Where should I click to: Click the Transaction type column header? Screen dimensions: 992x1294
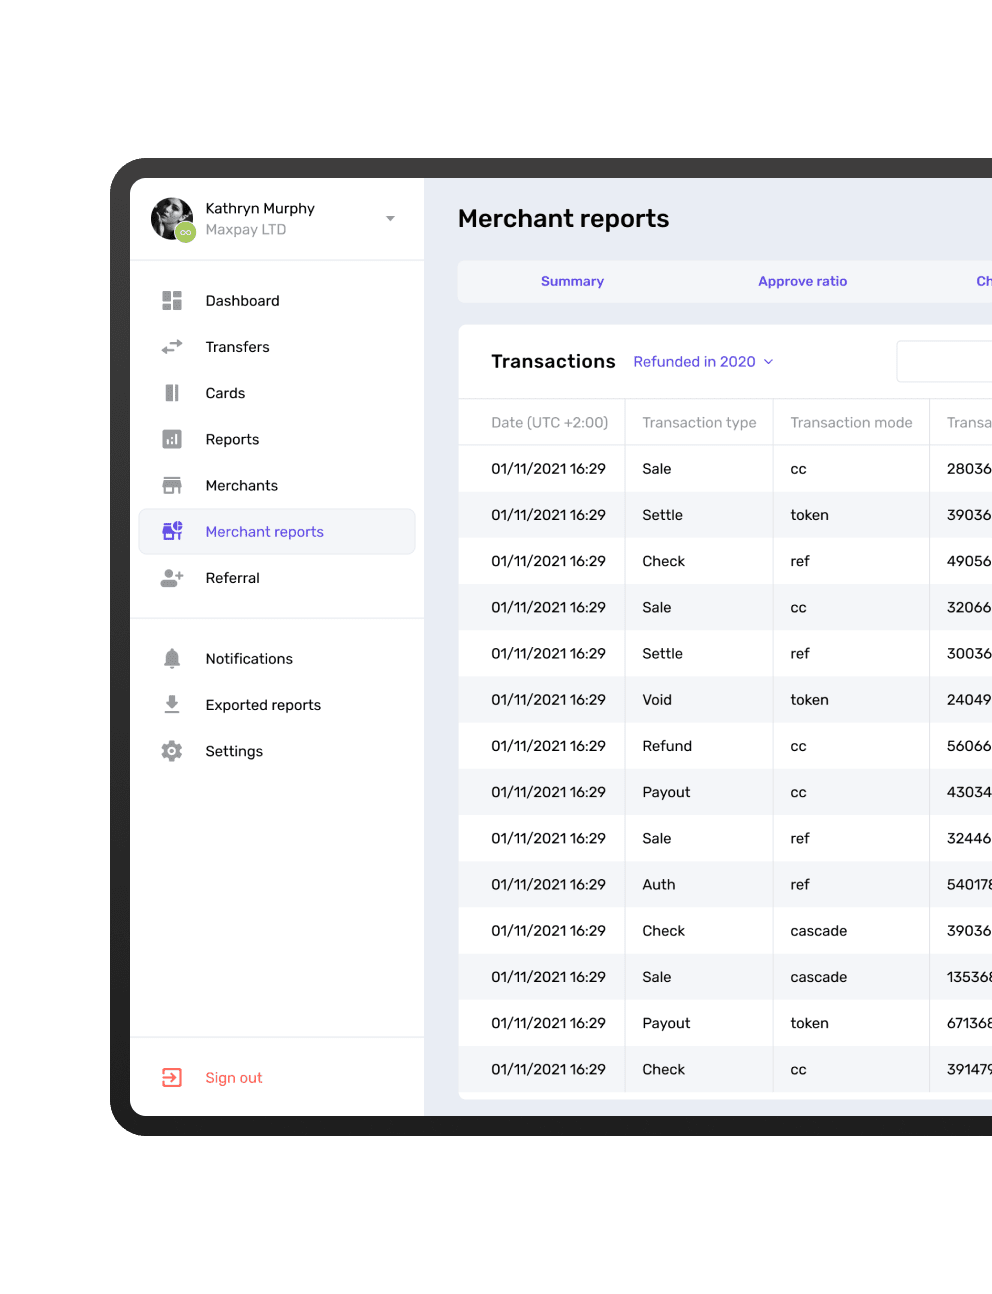point(699,423)
